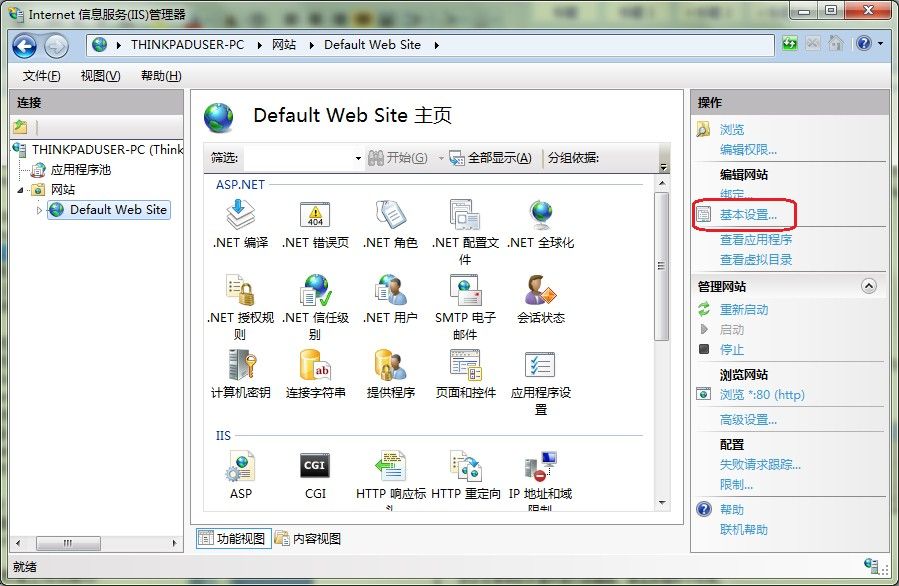899x586 pixels.
Task: Click the 失败请求跟踪... link
Action: pos(760,464)
